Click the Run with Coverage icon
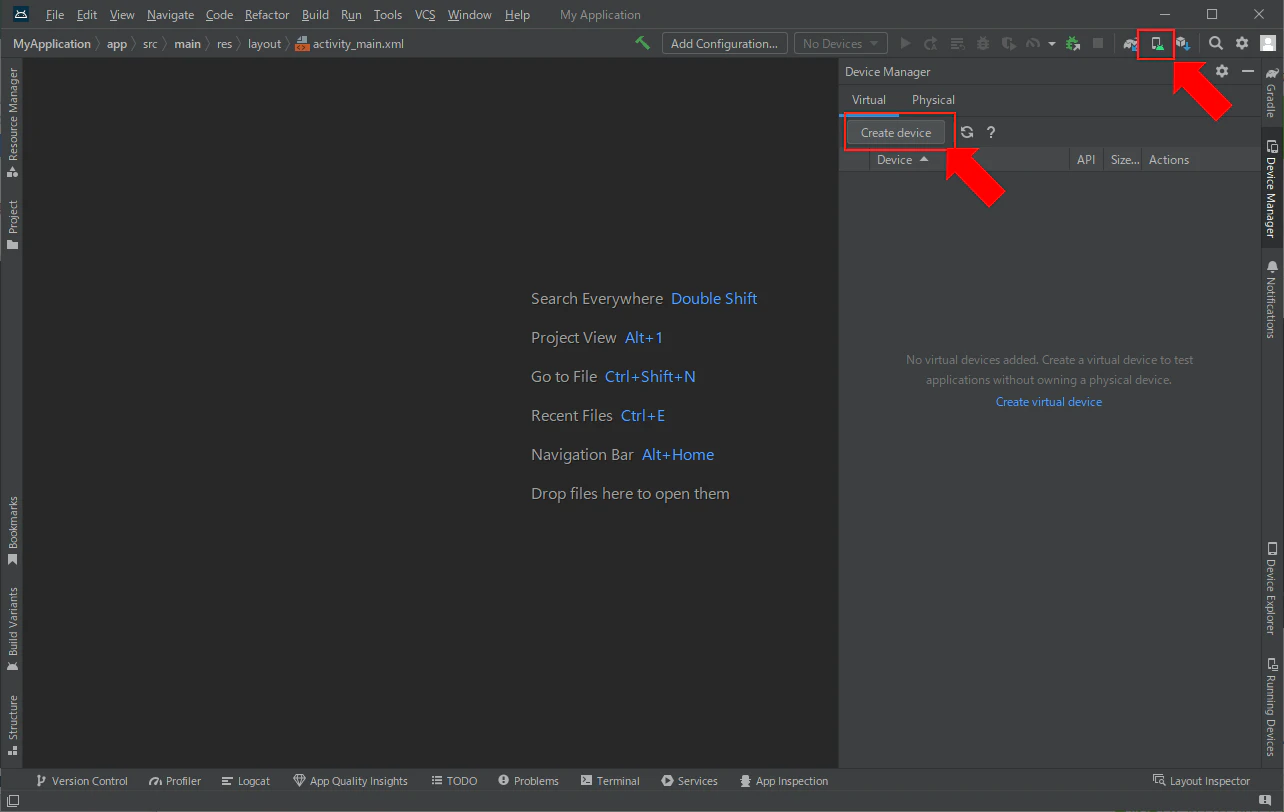This screenshot has height=812, width=1284. pos(1009,43)
